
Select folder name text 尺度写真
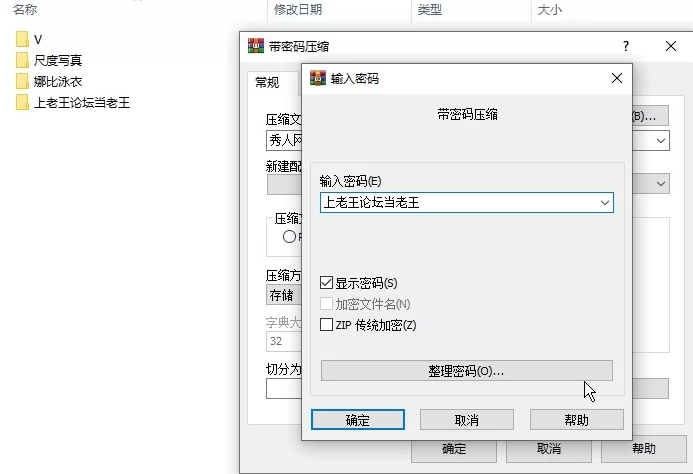click(58, 60)
